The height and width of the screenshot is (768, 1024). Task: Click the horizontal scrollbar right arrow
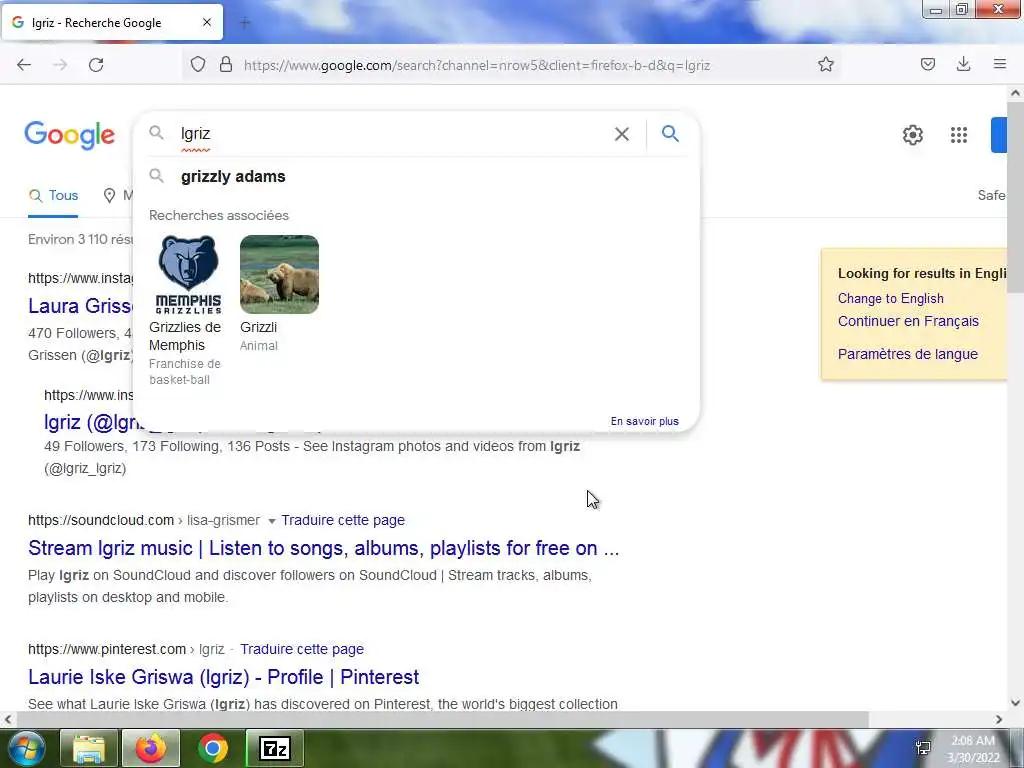pos(999,720)
